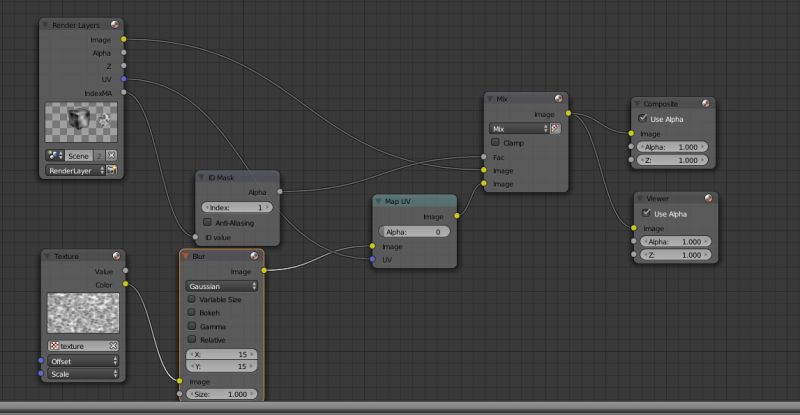Click the Image output socket of Blur node
Viewport: 800px width, 415px height.
pos(264,270)
